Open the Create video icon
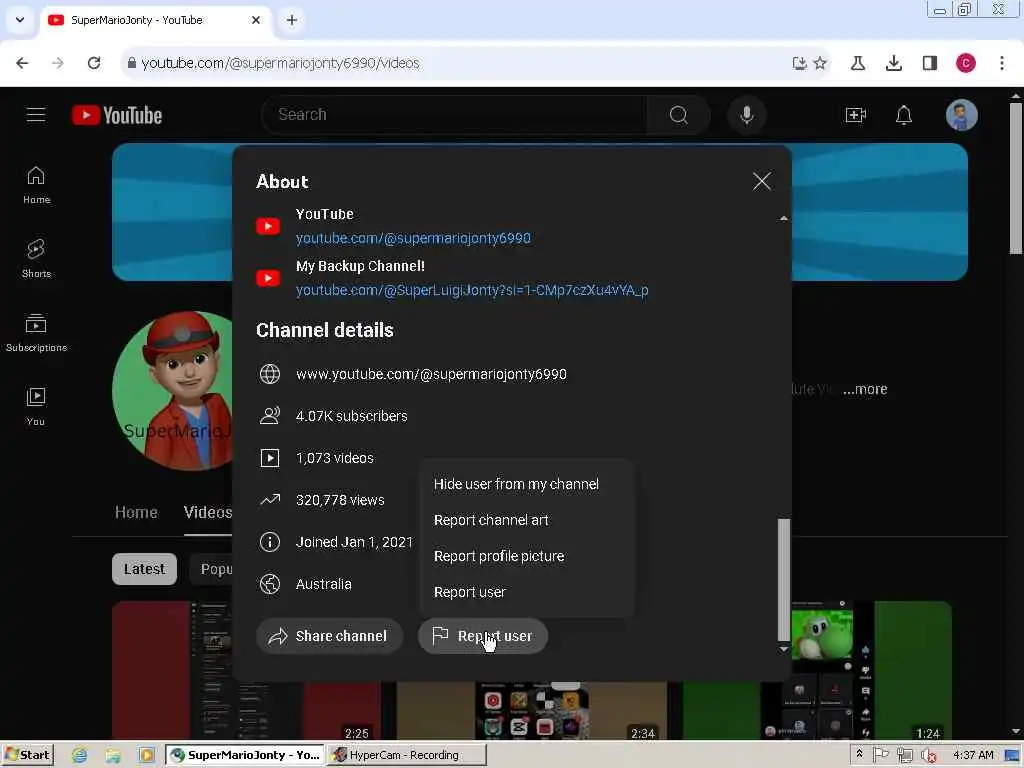1024x768 pixels. 855,115
